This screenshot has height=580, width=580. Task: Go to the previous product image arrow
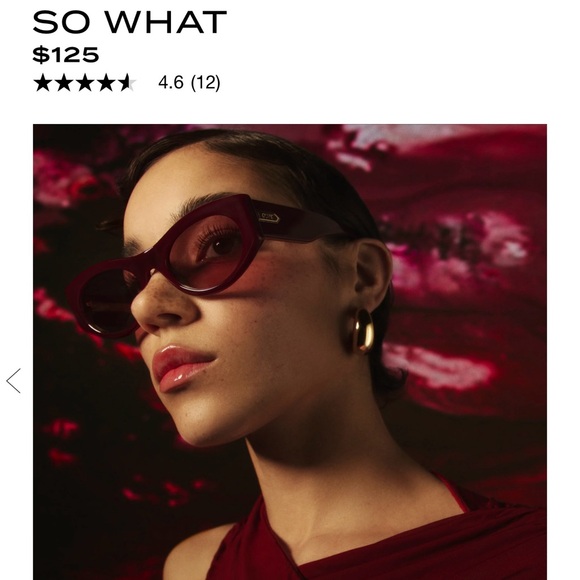click(13, 381)
